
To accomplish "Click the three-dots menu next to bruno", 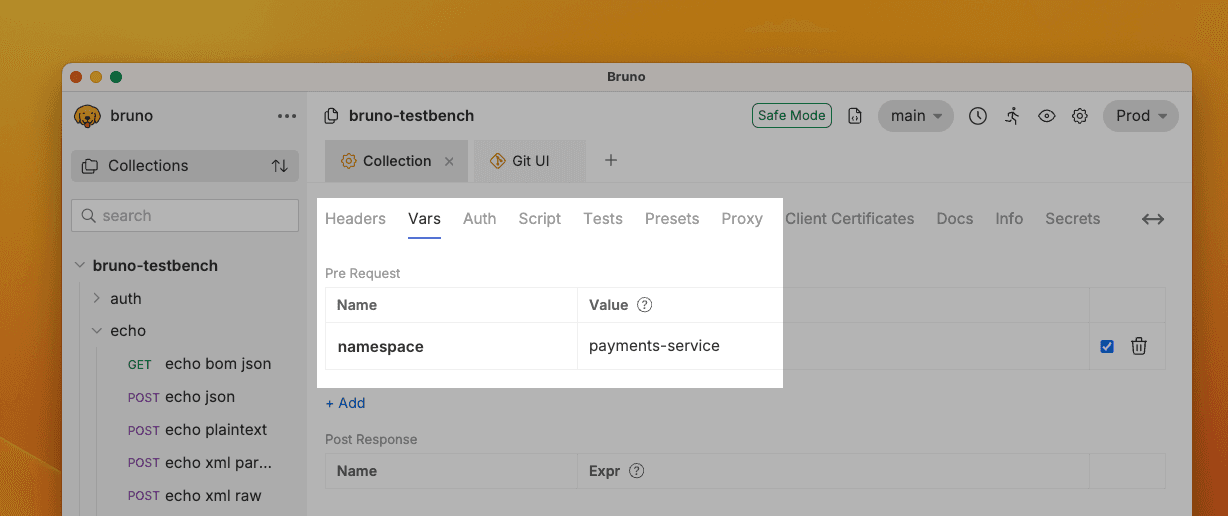I will point(287,116).
